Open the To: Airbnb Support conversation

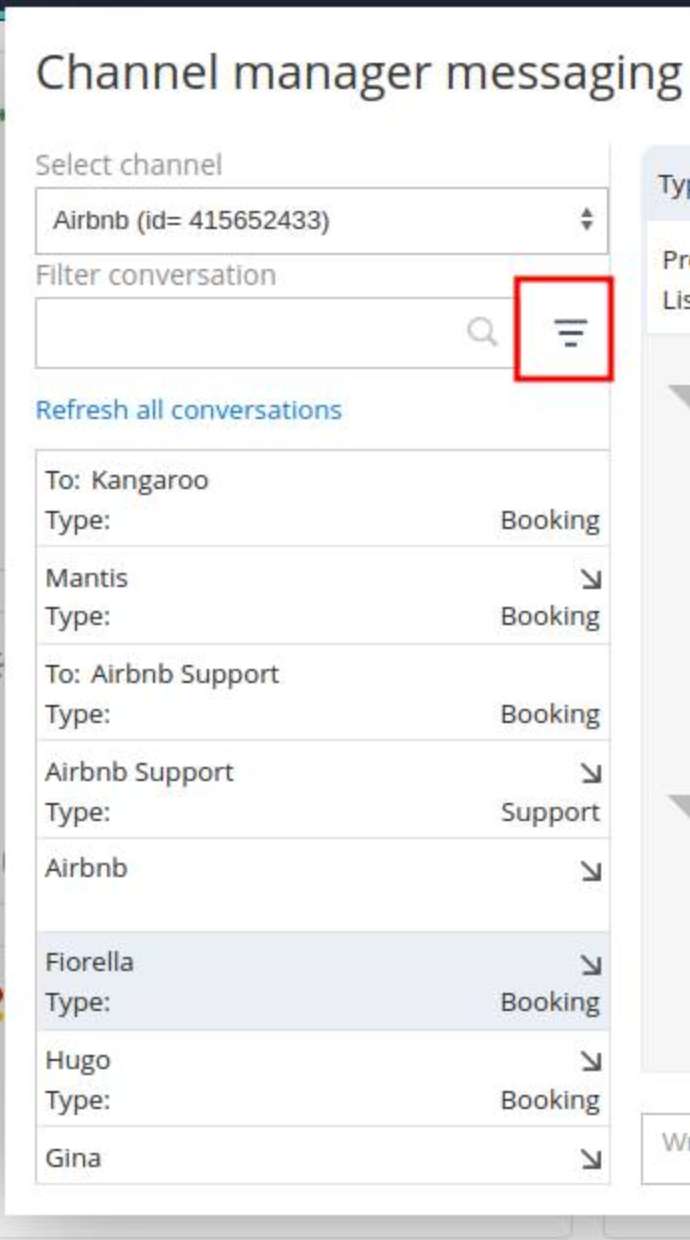click(x=322, y=693)
